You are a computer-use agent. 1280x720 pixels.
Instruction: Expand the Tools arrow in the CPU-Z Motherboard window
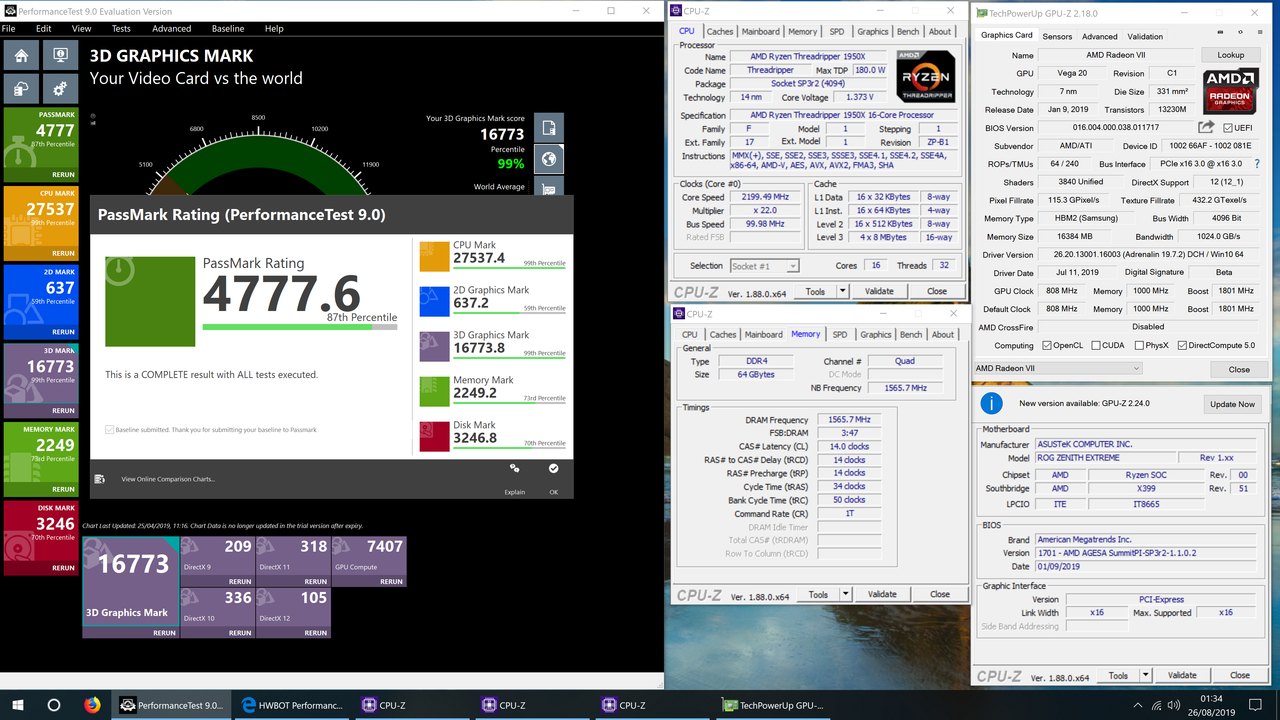1145,675
